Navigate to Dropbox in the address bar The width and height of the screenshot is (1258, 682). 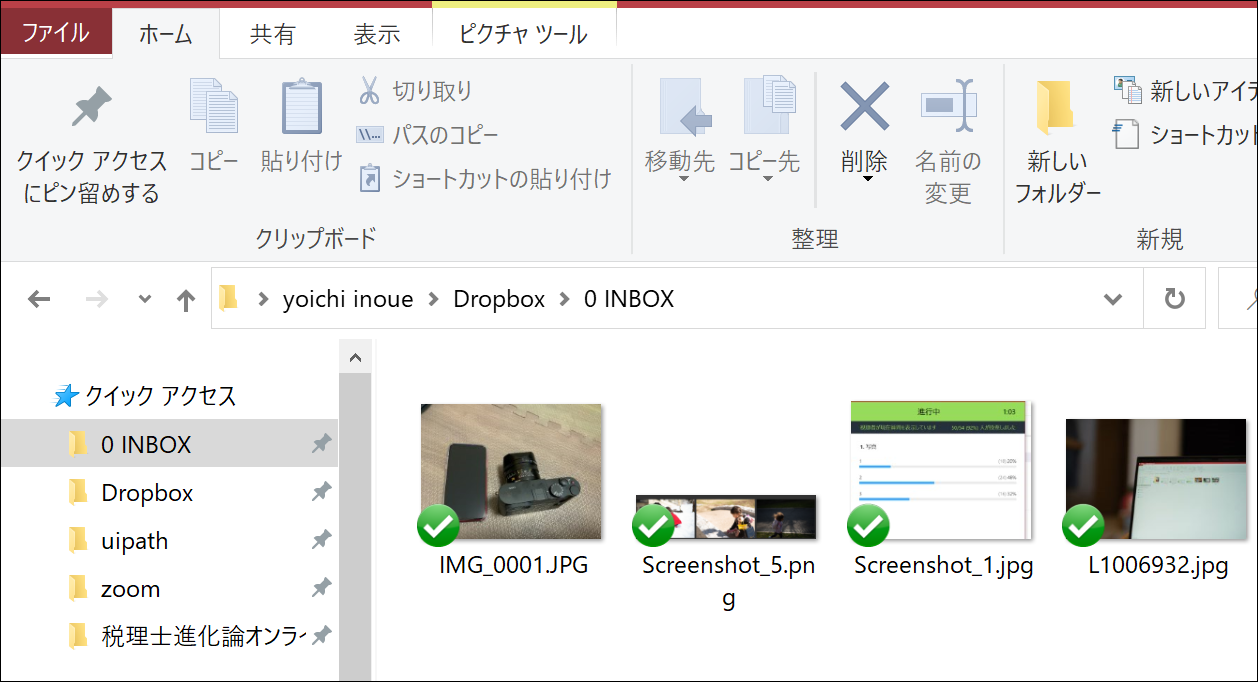point(499,299)
